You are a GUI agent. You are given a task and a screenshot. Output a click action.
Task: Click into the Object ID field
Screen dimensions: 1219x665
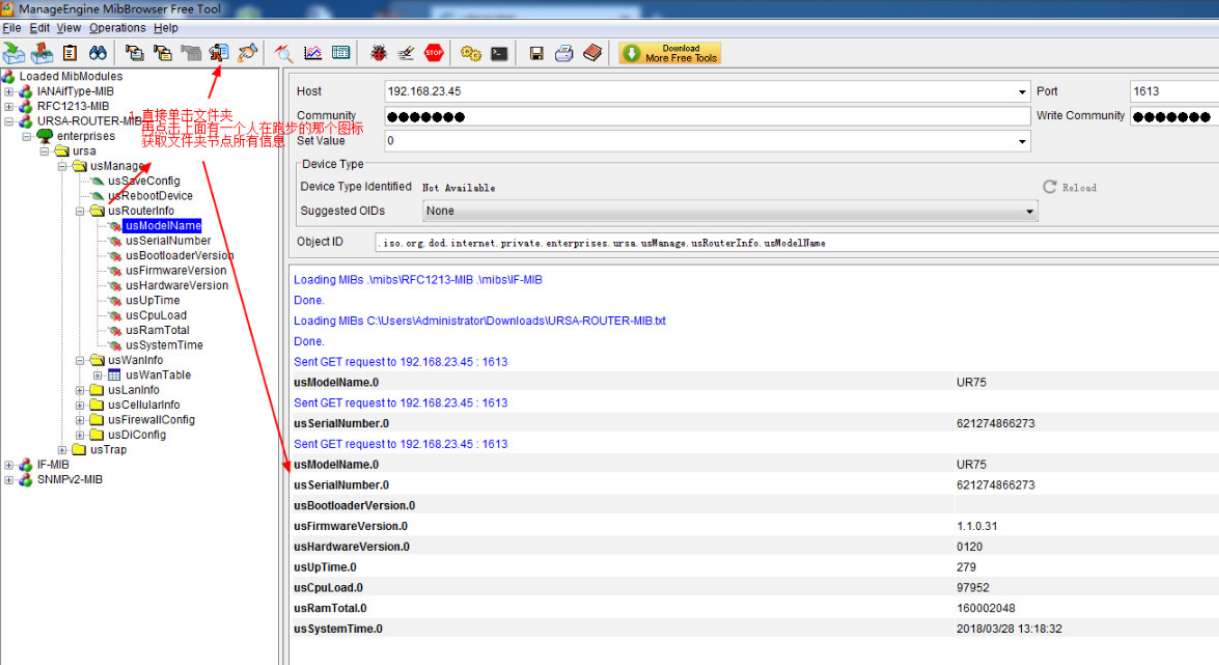pyautogui.click(x=797, y=242)
